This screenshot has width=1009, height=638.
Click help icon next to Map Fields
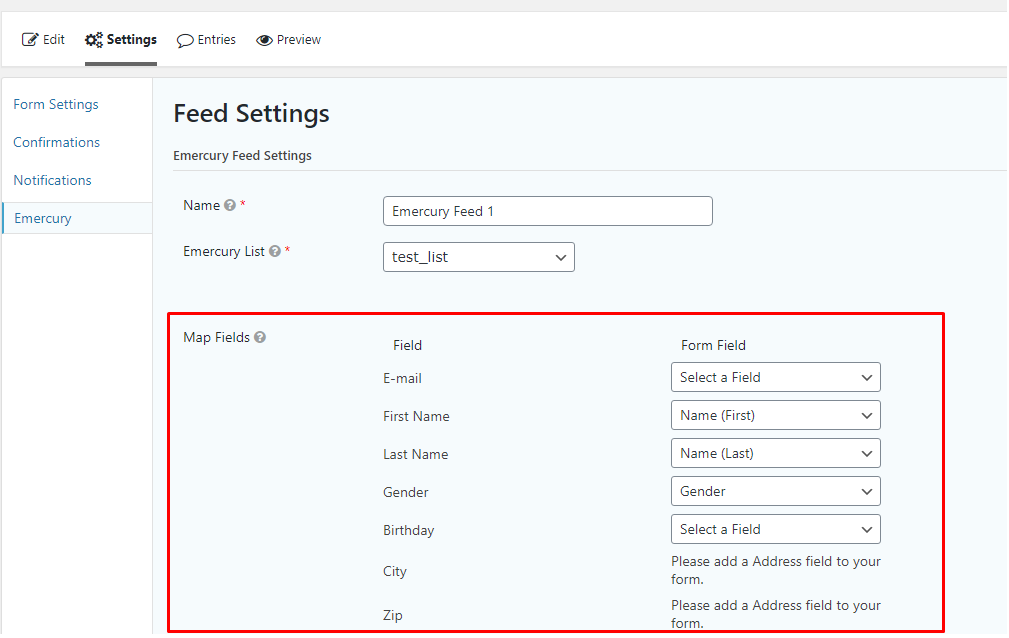[260, 338]
